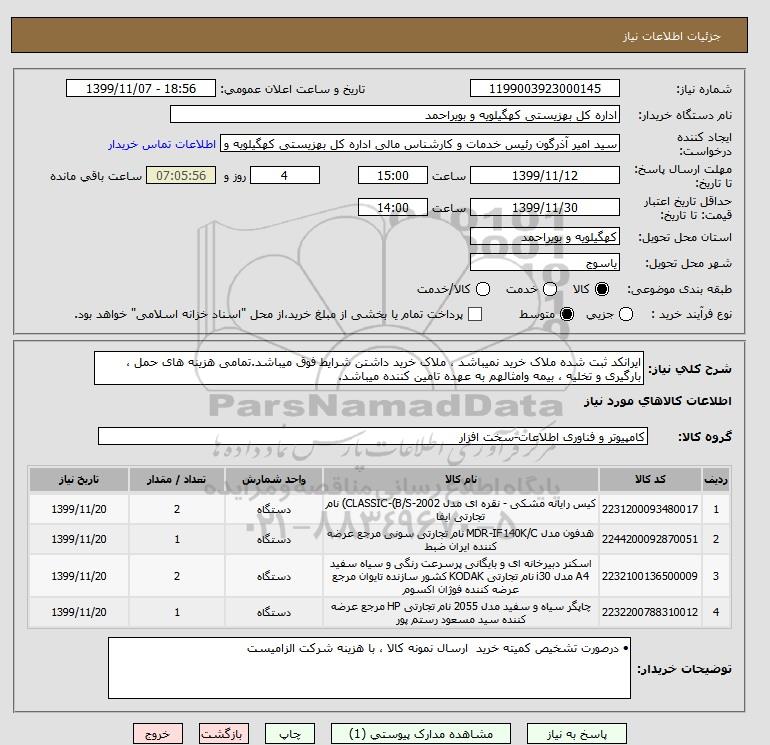Click product code 2244200092870051

(x=650, y=539)
